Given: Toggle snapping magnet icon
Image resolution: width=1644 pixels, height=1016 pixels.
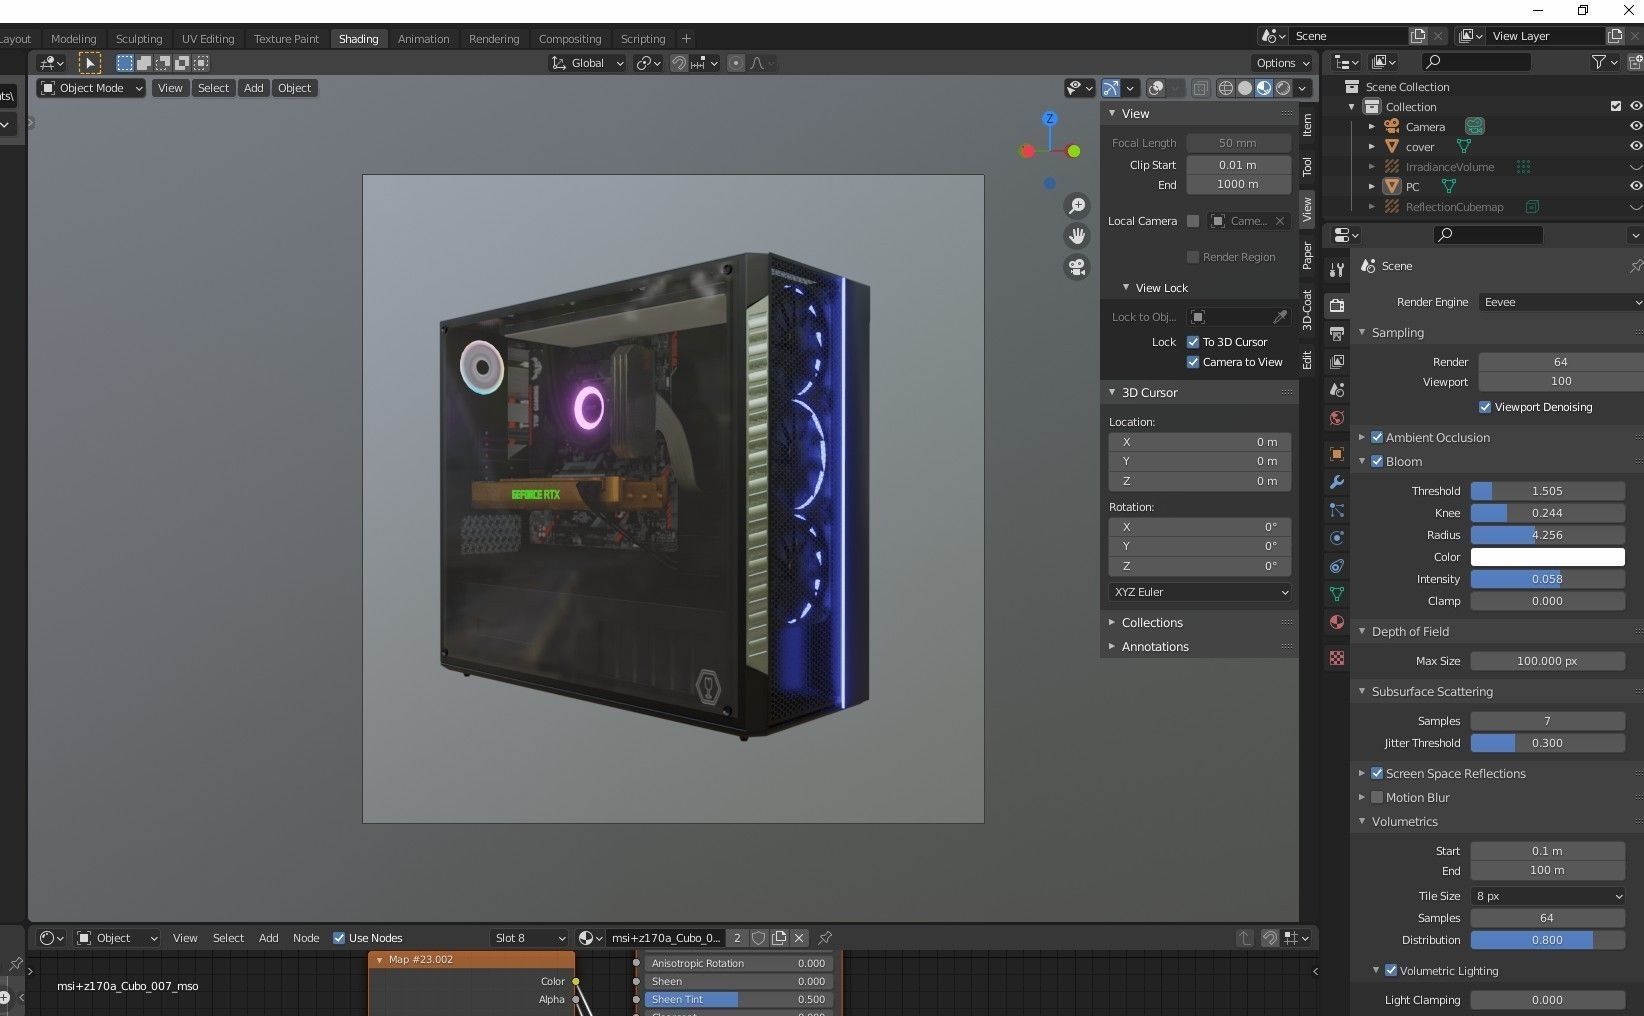Looking at the screenshot, I should (679, 63).
